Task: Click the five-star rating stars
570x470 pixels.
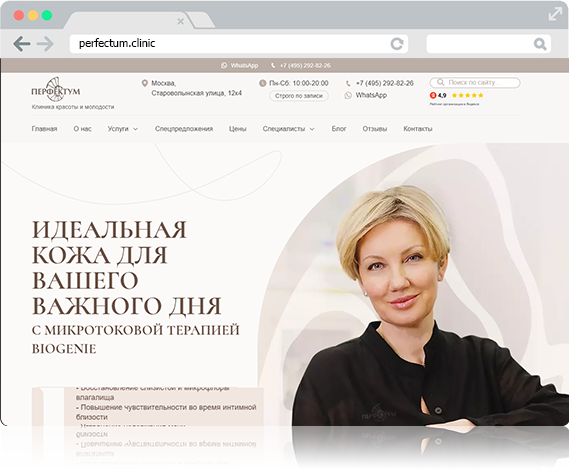Action: click(467, 95)
